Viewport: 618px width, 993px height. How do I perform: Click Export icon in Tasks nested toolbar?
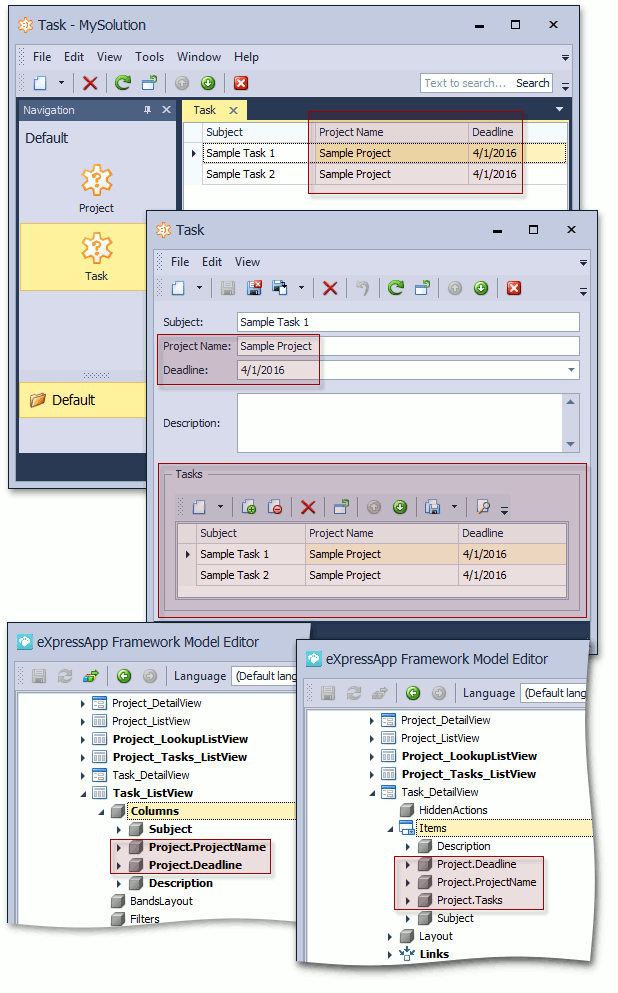tap(433, 507)
